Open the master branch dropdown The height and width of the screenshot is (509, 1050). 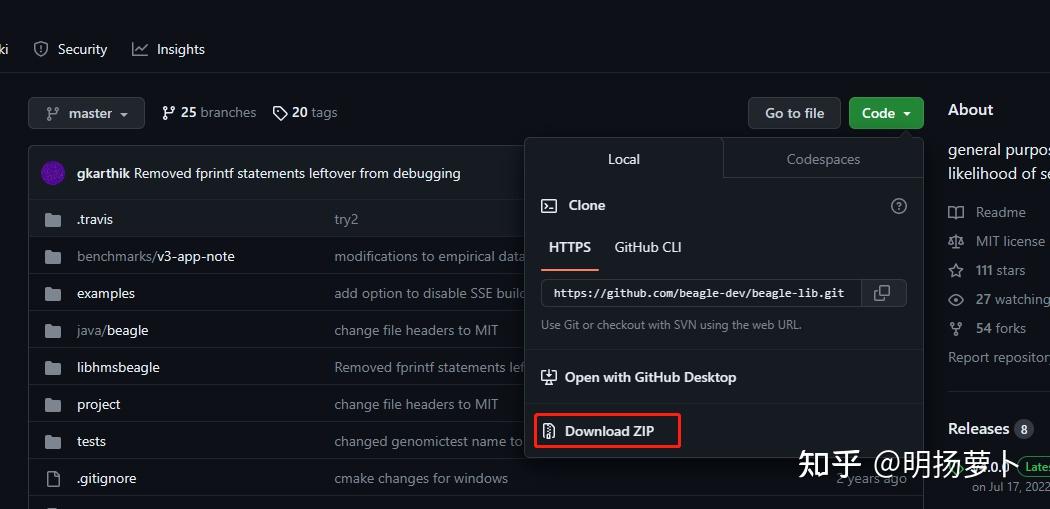86,113
